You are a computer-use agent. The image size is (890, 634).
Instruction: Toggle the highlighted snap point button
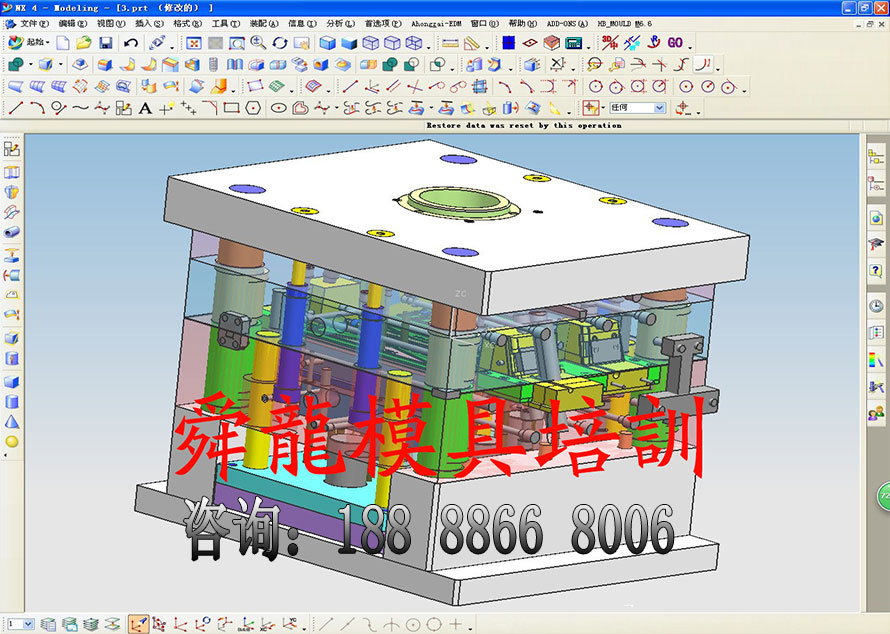tap(591, 108)
